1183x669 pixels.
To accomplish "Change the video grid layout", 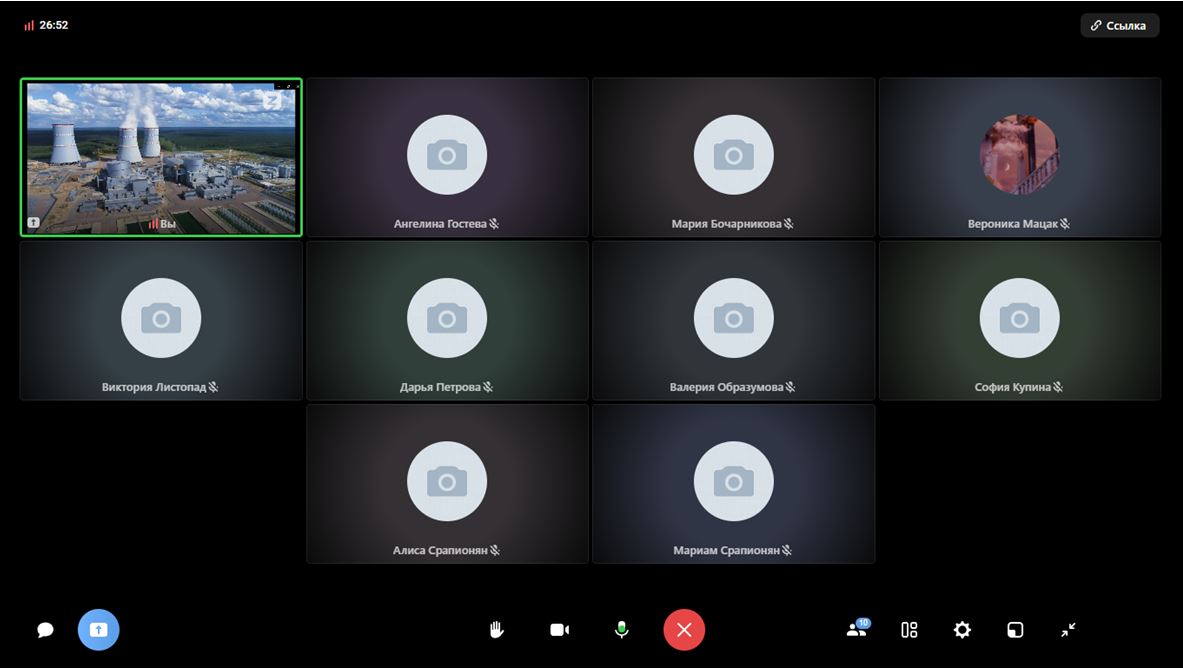I will point(909,630).
